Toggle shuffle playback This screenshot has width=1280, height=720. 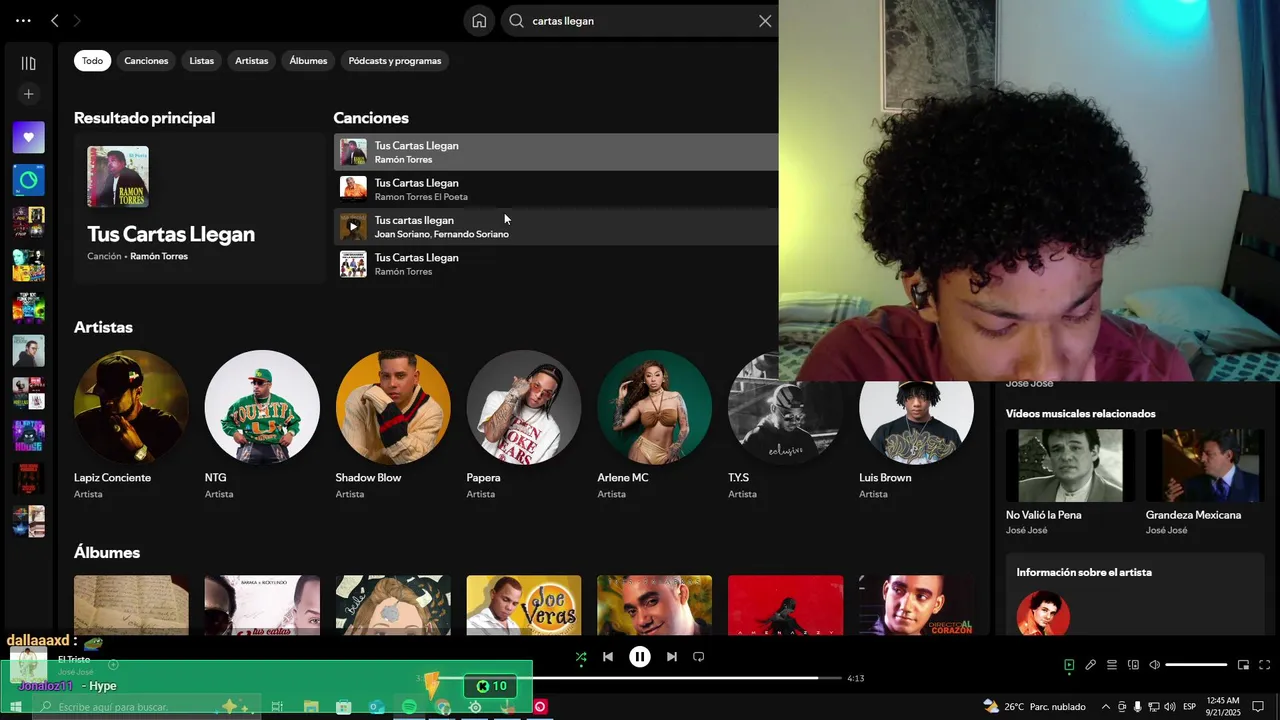click(581, 657)
